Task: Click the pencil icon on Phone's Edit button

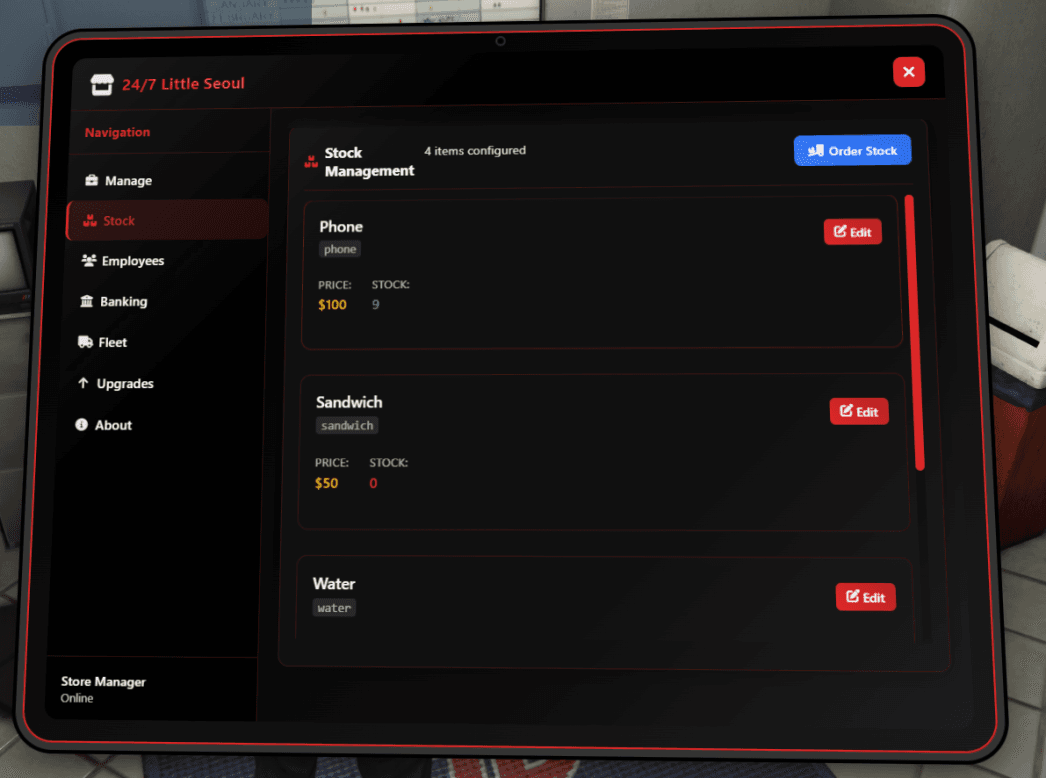Action: [841, 231]
